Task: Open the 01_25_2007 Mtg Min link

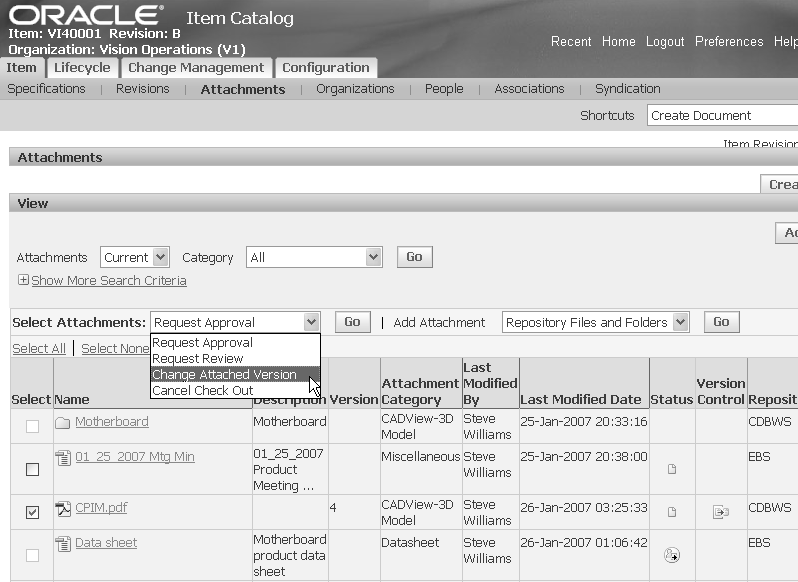Action: click(x=135, y=457)
